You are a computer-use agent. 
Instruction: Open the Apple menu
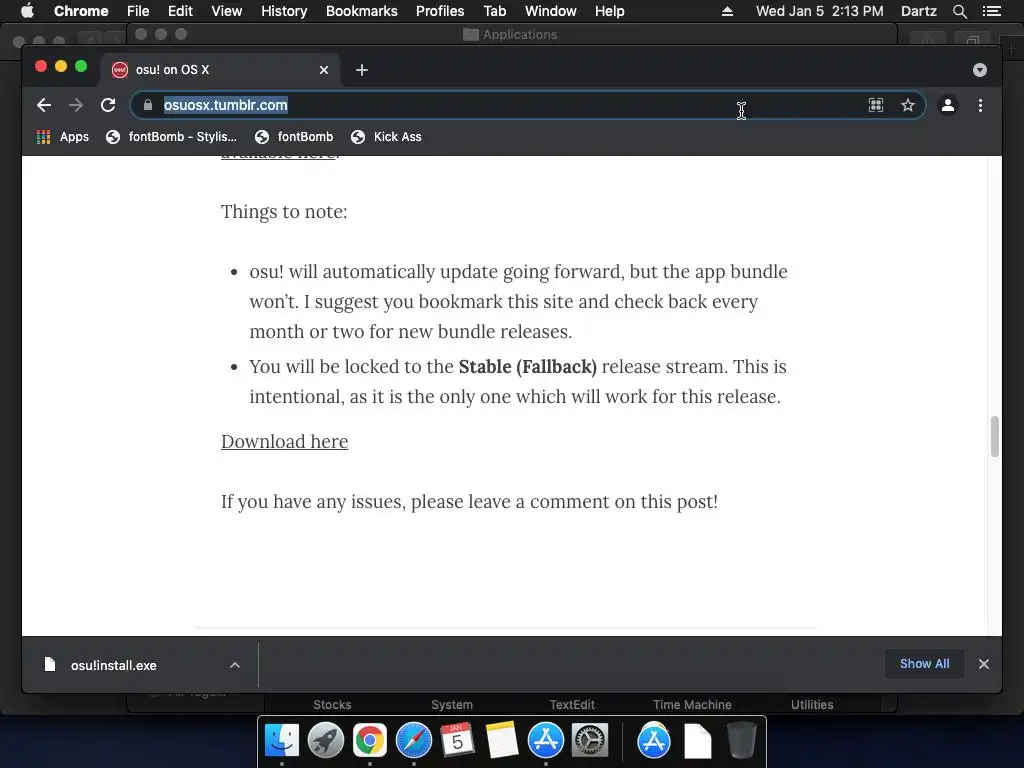point(27,11)
